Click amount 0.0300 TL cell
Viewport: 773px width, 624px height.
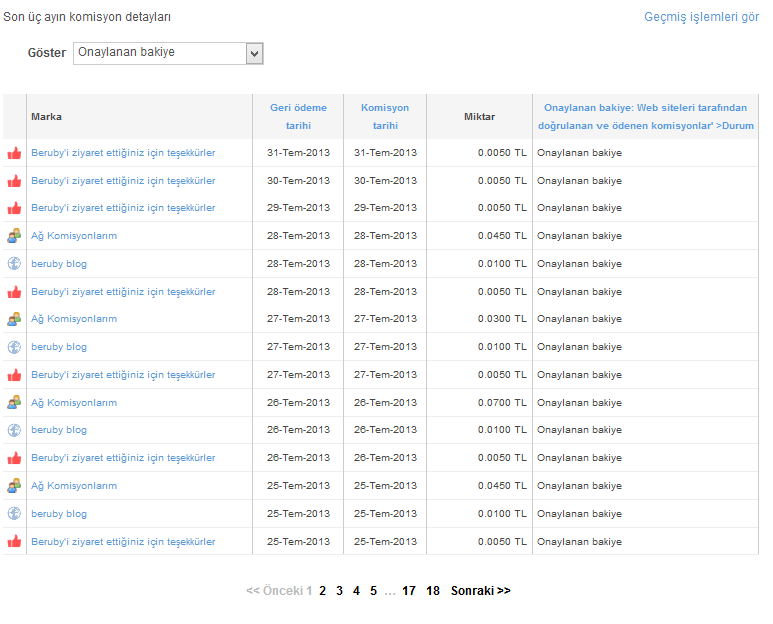click(502, 319)
